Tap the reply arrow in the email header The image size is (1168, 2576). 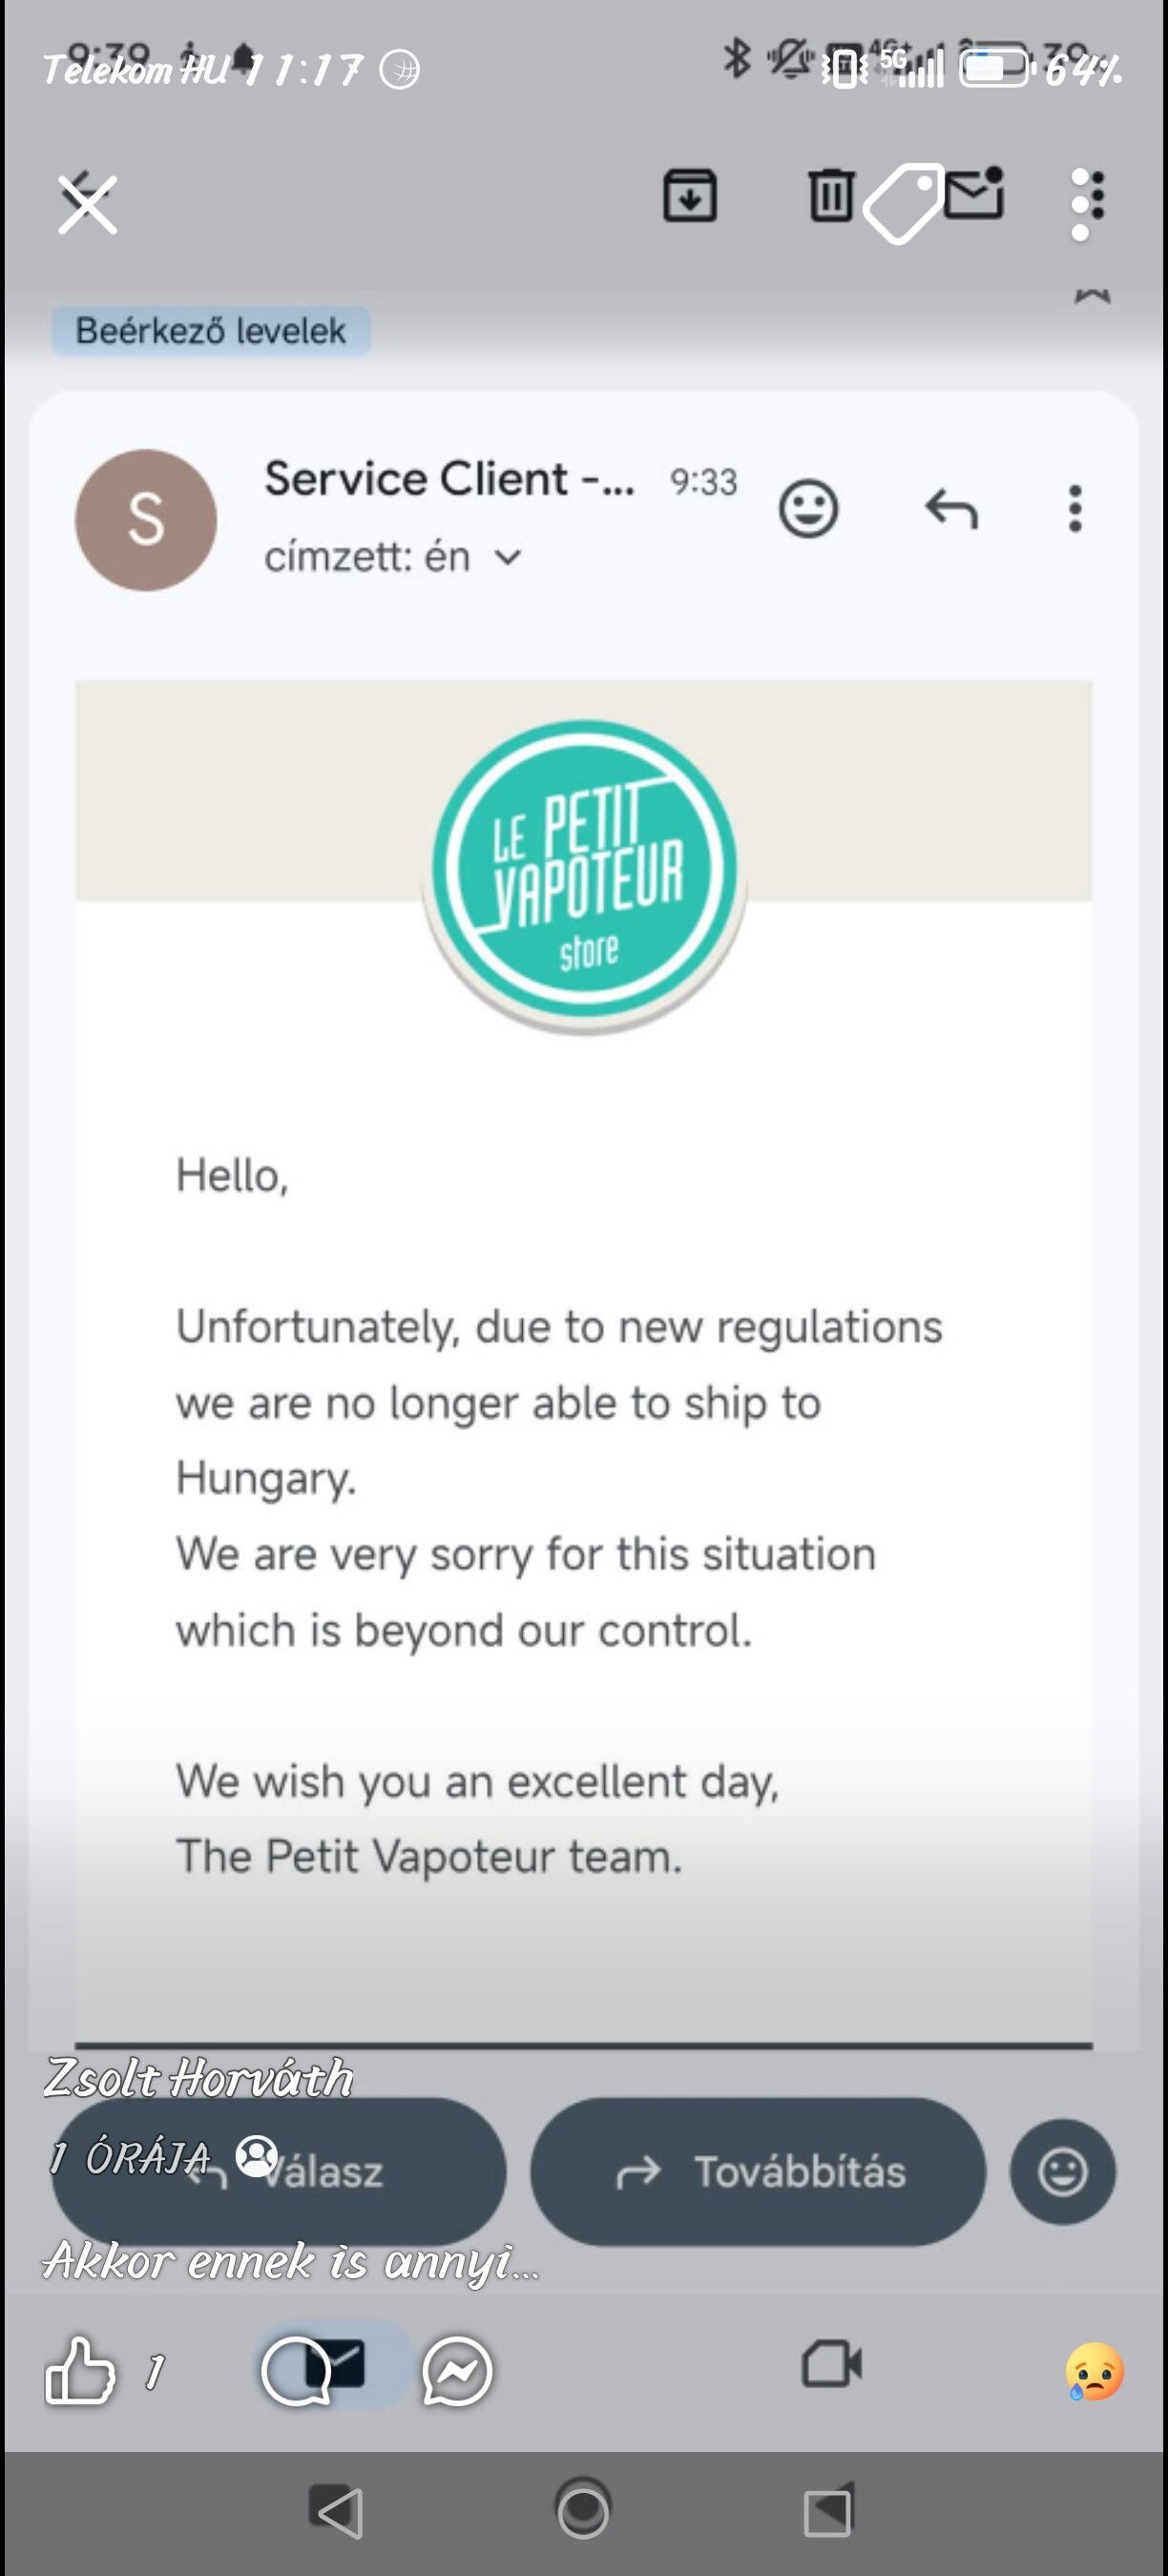point(951,510)
